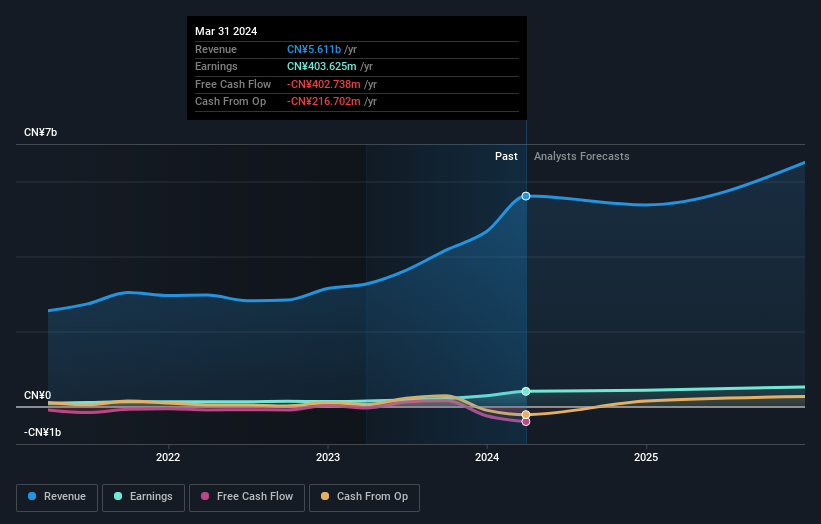The image size is (821, 524).
Task: Click the 'Past' label on the chart
Action: 506,156
